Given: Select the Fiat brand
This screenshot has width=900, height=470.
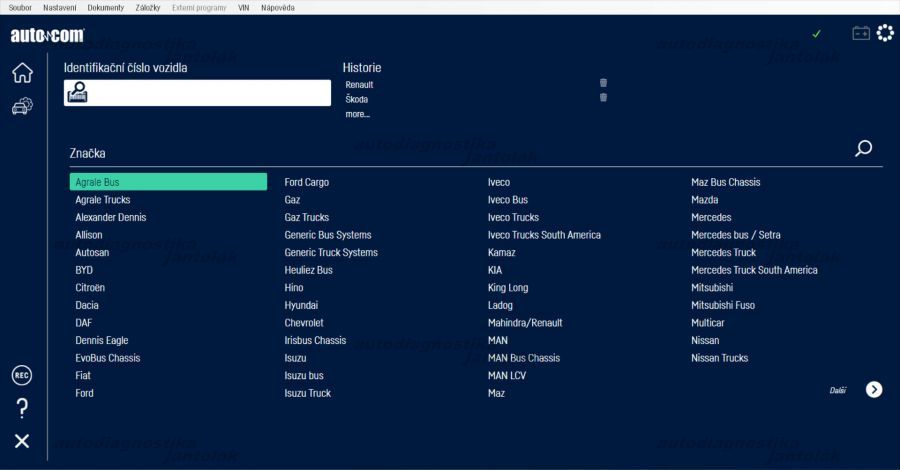Looking at the screenshot, I should point(83,375).
